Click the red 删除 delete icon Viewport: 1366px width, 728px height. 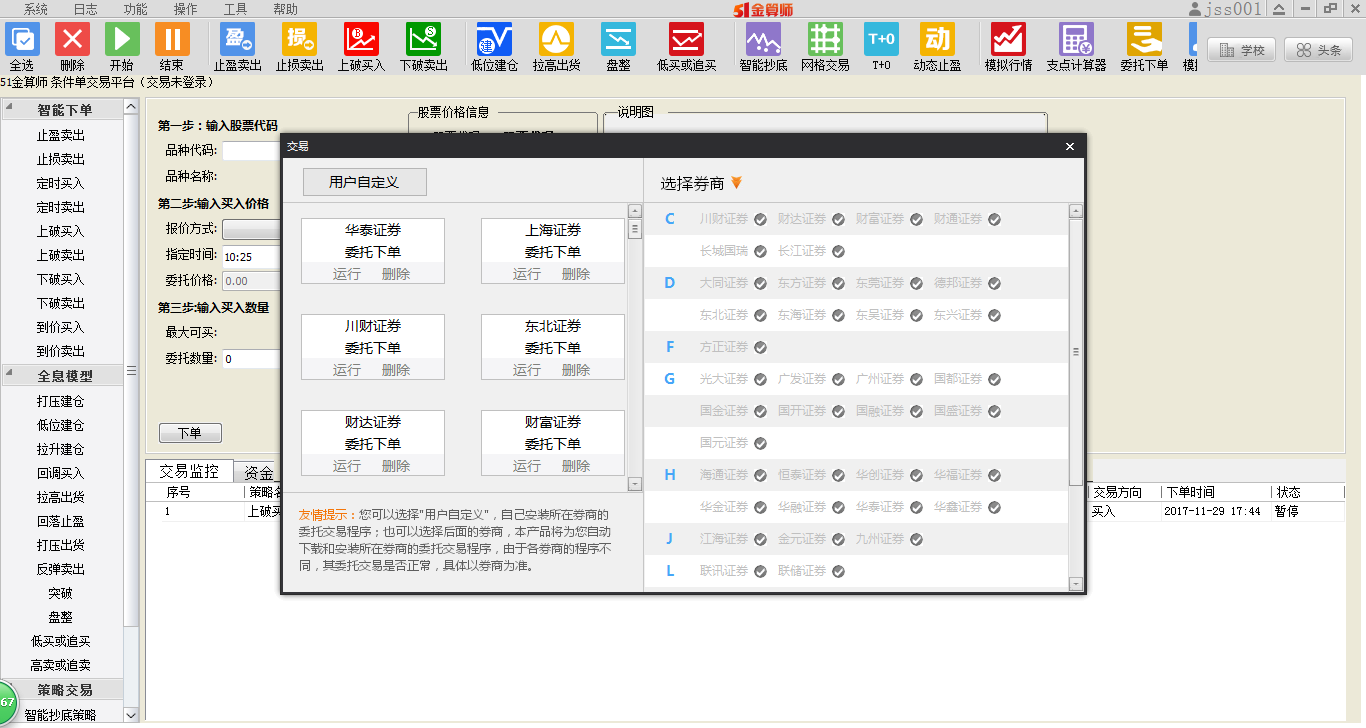click(72, 40)
